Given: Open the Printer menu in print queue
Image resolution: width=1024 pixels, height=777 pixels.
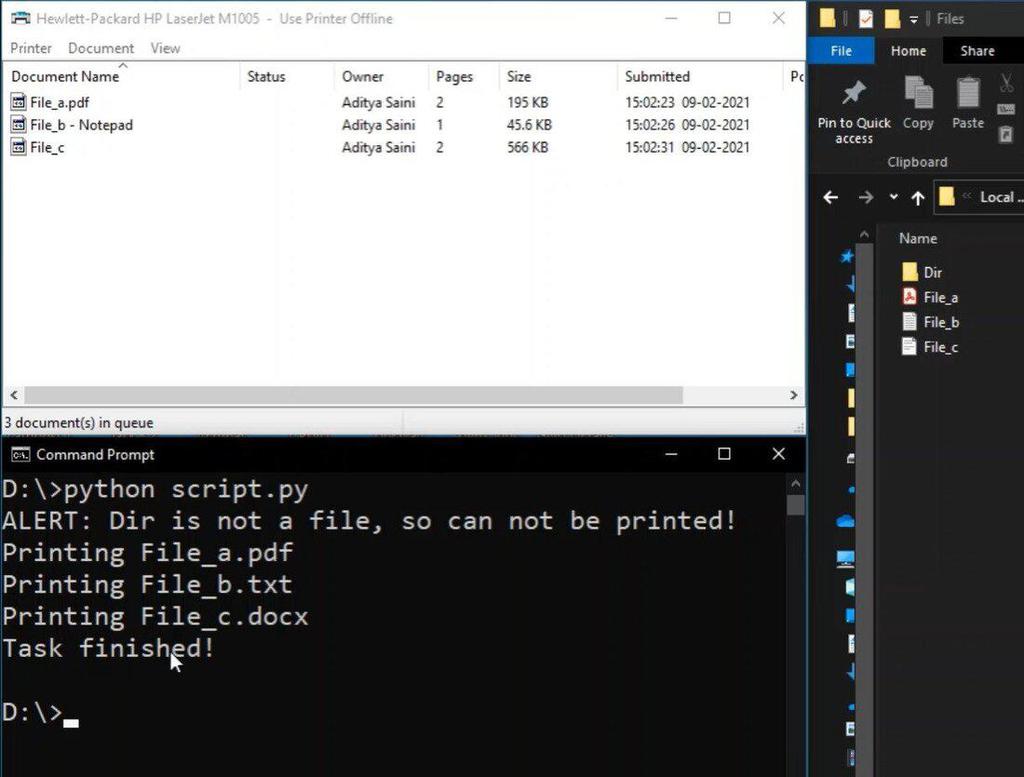Looking at the screenshot, I should 31,48.
